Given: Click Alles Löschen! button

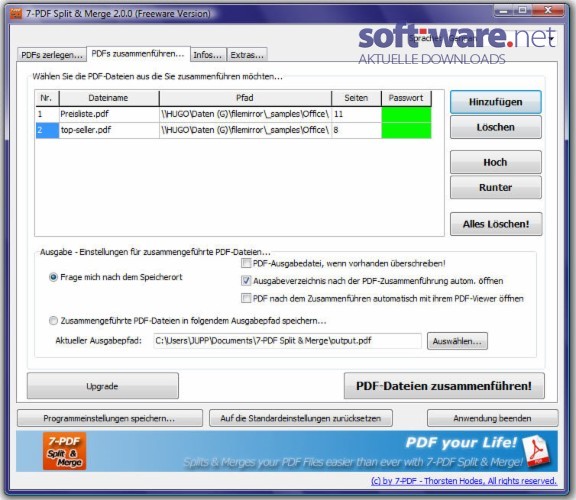Looking at the screenshot, I should [x=496, y=224].
